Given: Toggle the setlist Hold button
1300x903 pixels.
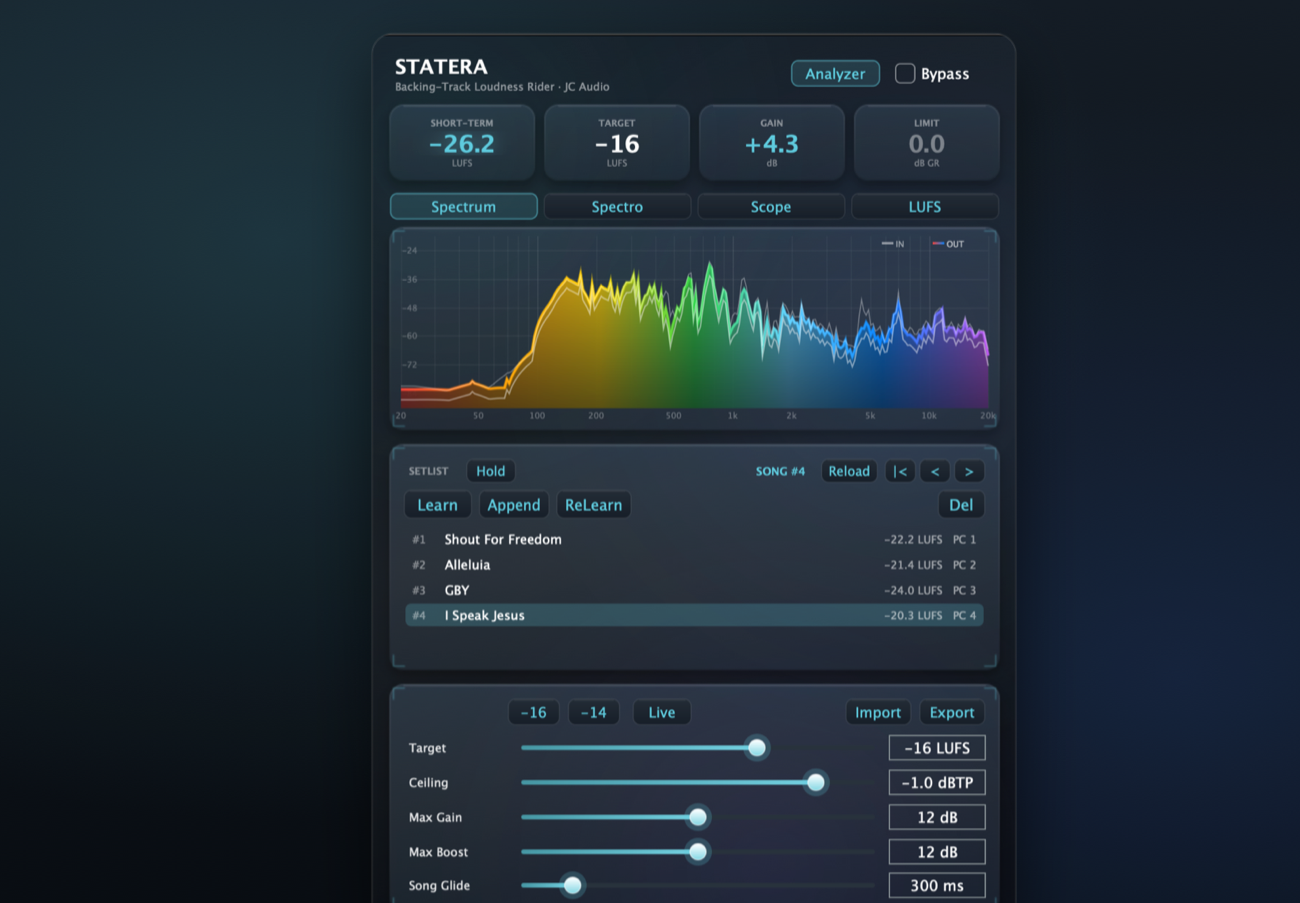Looking at the screenshot, I should tap(490, 471).
